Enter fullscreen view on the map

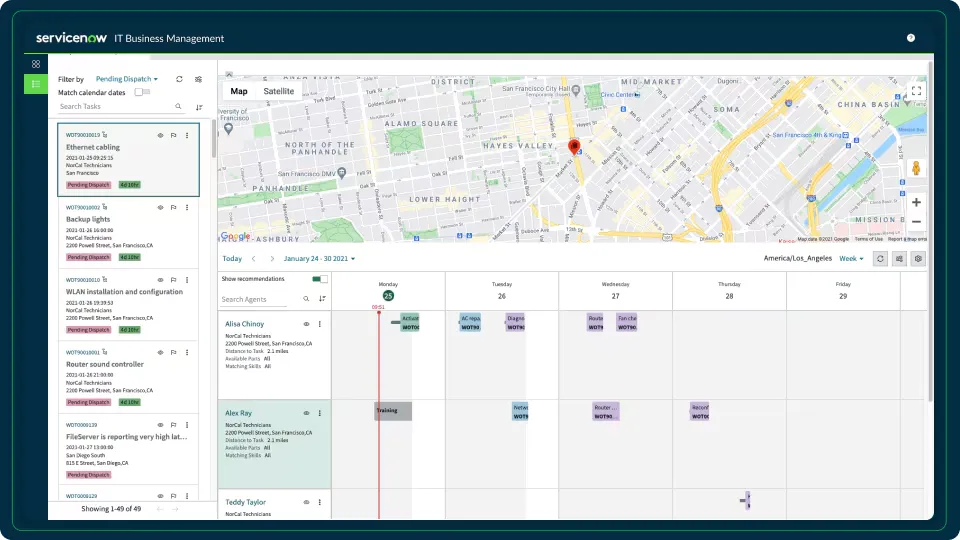pos(916,91)
